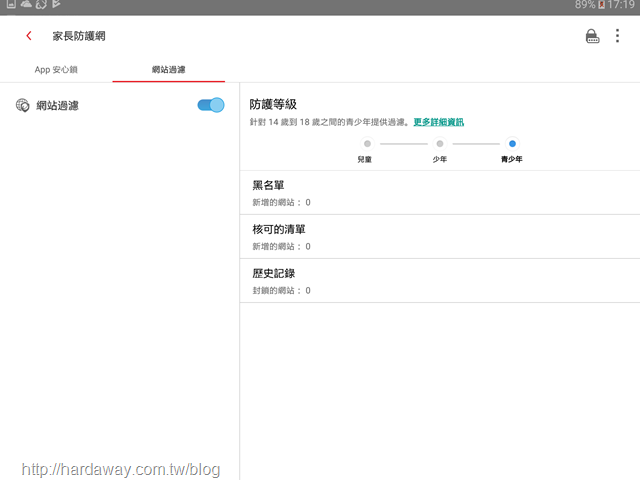The image size is (640, 480).
Task: Open the lock/password icon in header
Action: [592, 36]
